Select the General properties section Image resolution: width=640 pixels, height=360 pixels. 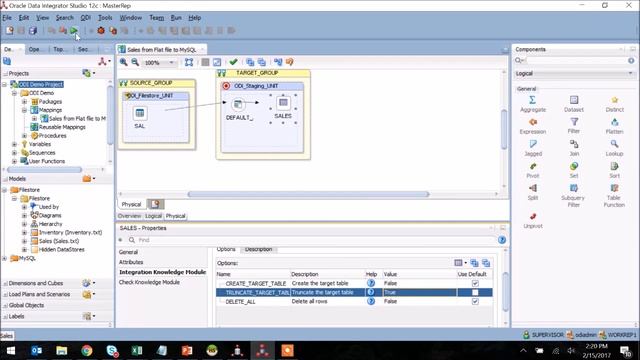[x=128, y=252]
